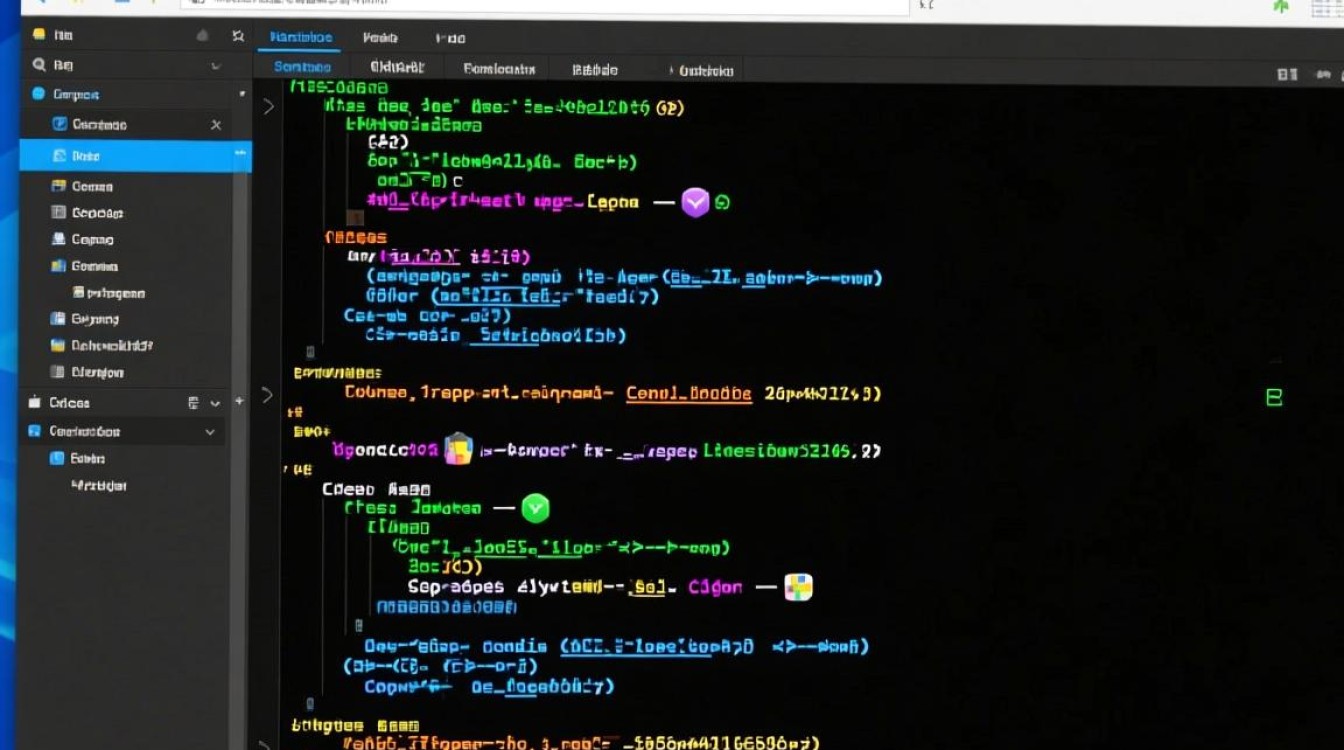The width and height of the screenshot is (1344, 750).
Task: Switch to the active blue underlined top tab
Action: coord(301,38)
